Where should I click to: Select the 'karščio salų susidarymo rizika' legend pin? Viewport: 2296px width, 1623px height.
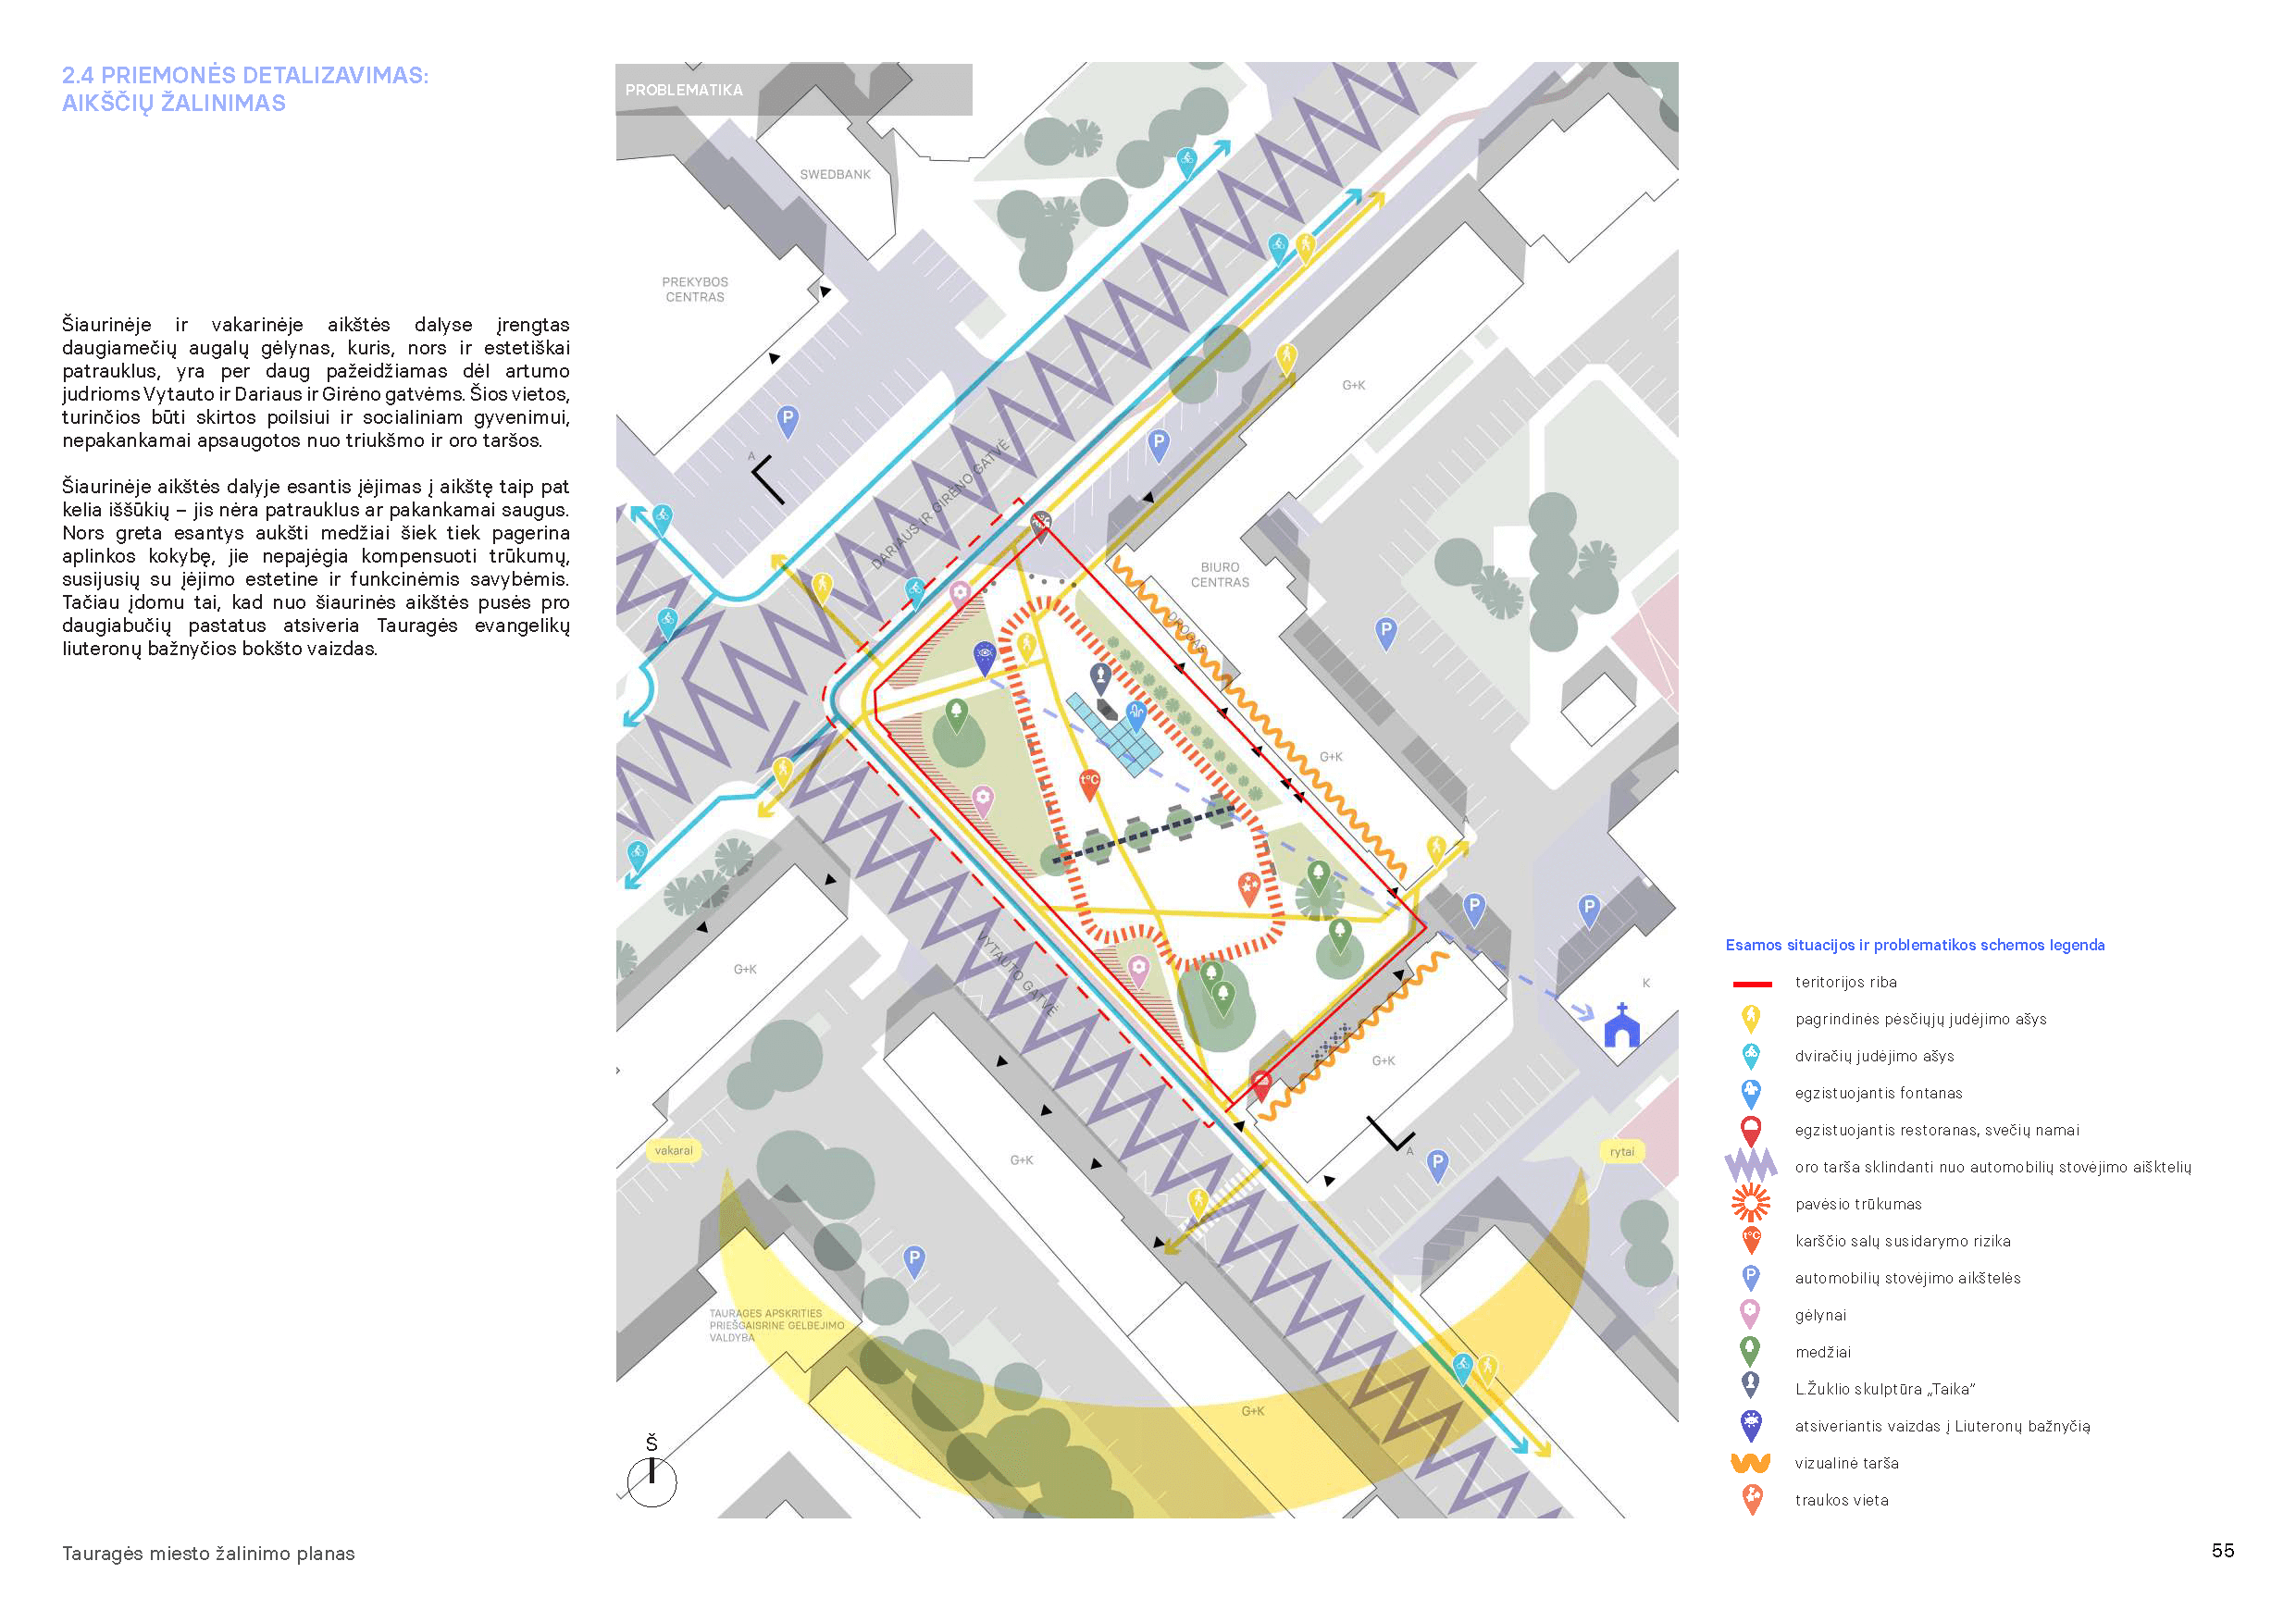(1750, 1241)
